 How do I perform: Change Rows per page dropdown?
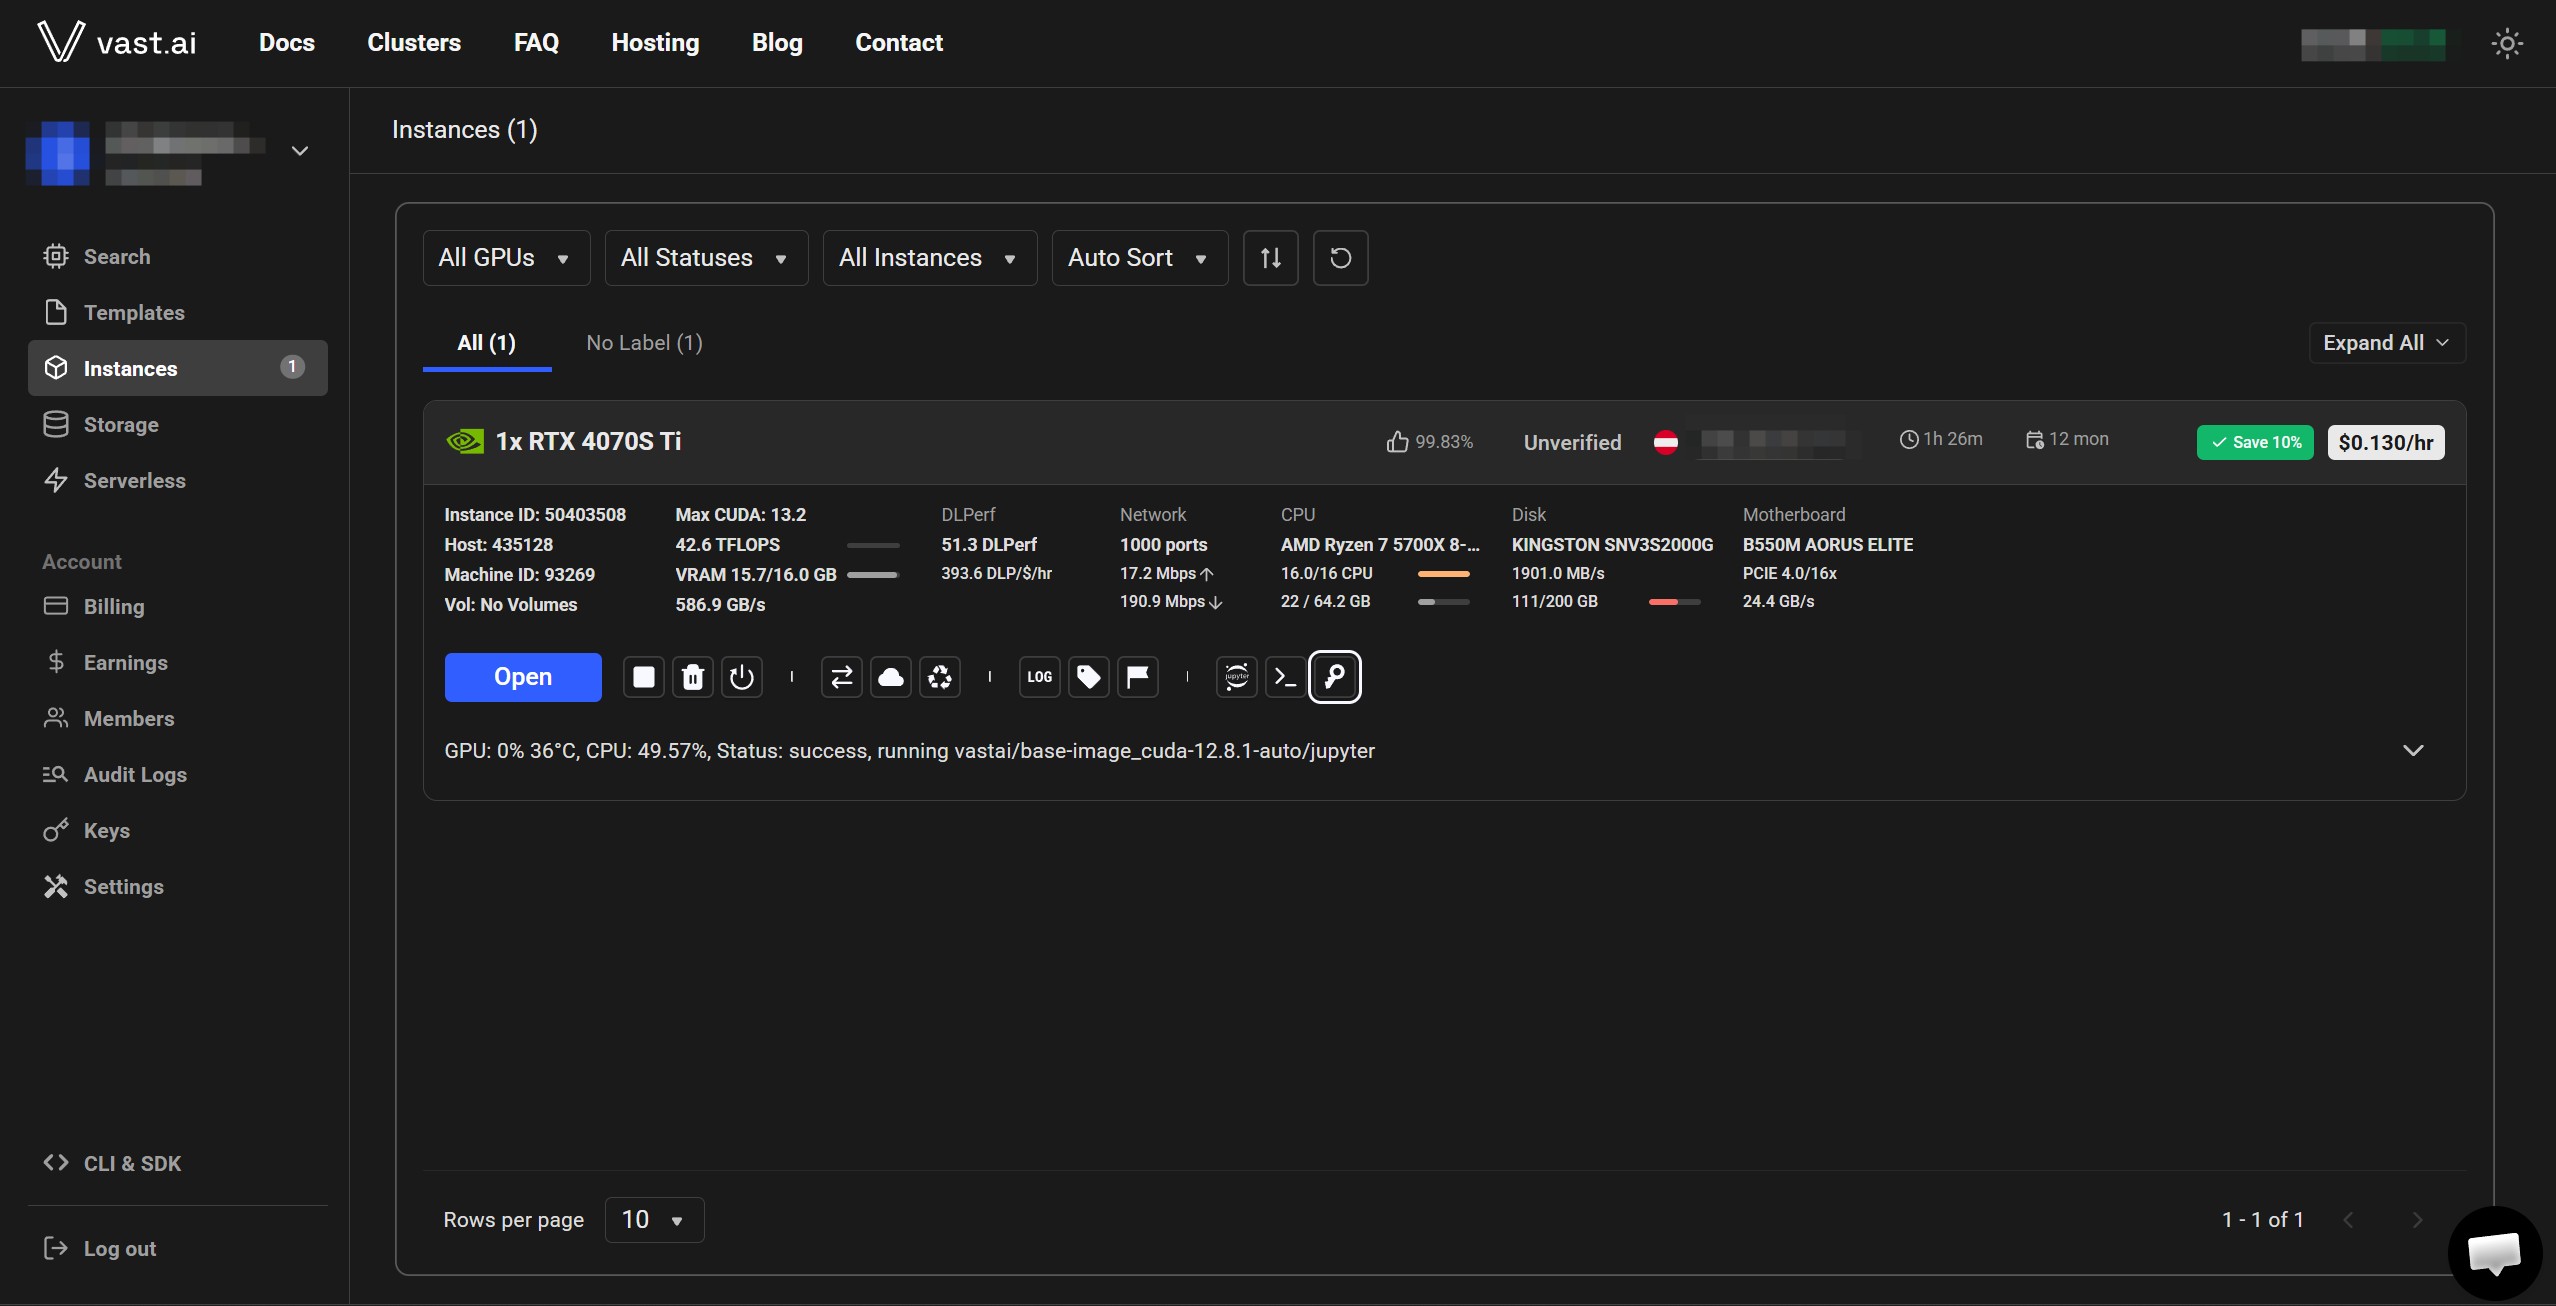pyautogui.click(x=654, y=1220)
